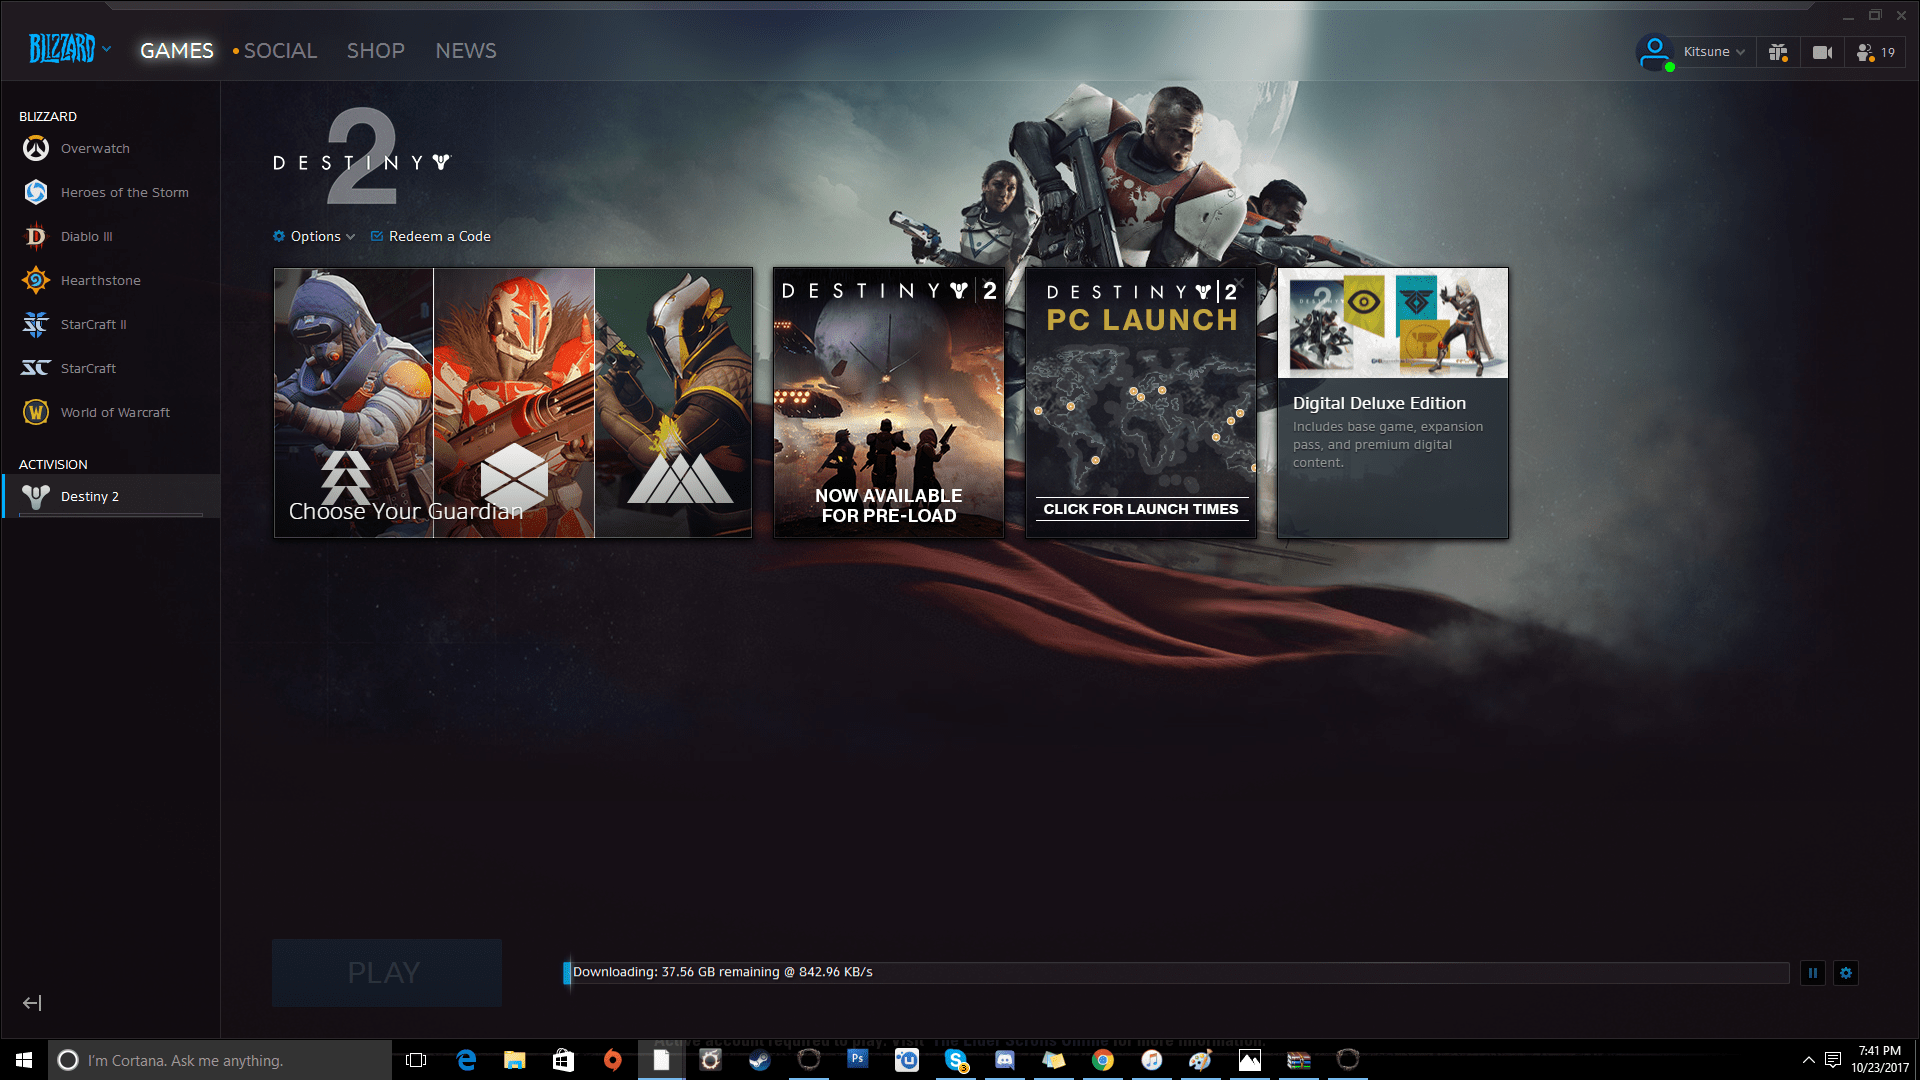Switch to the Shop tab
The width and height of the screenshot is (1920, 1080).
click(x=375, y=50)
